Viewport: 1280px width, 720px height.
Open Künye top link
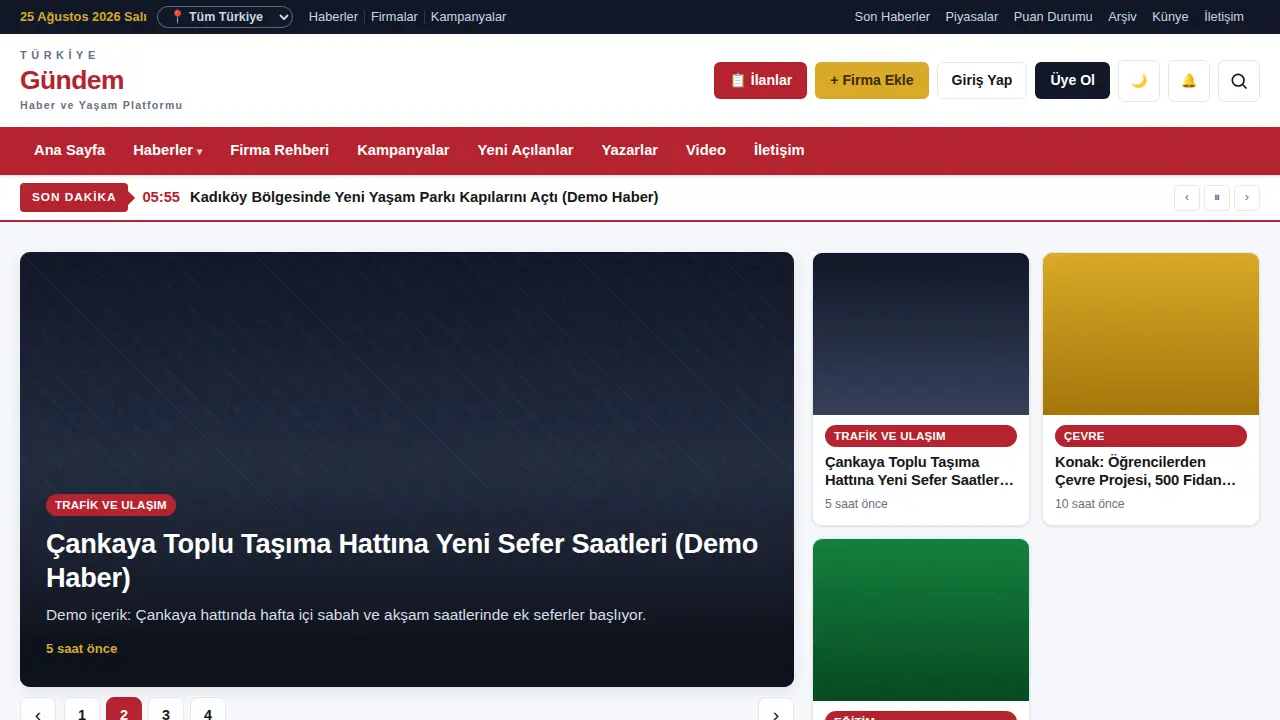pyautogui.click(x=1170, y=17)
